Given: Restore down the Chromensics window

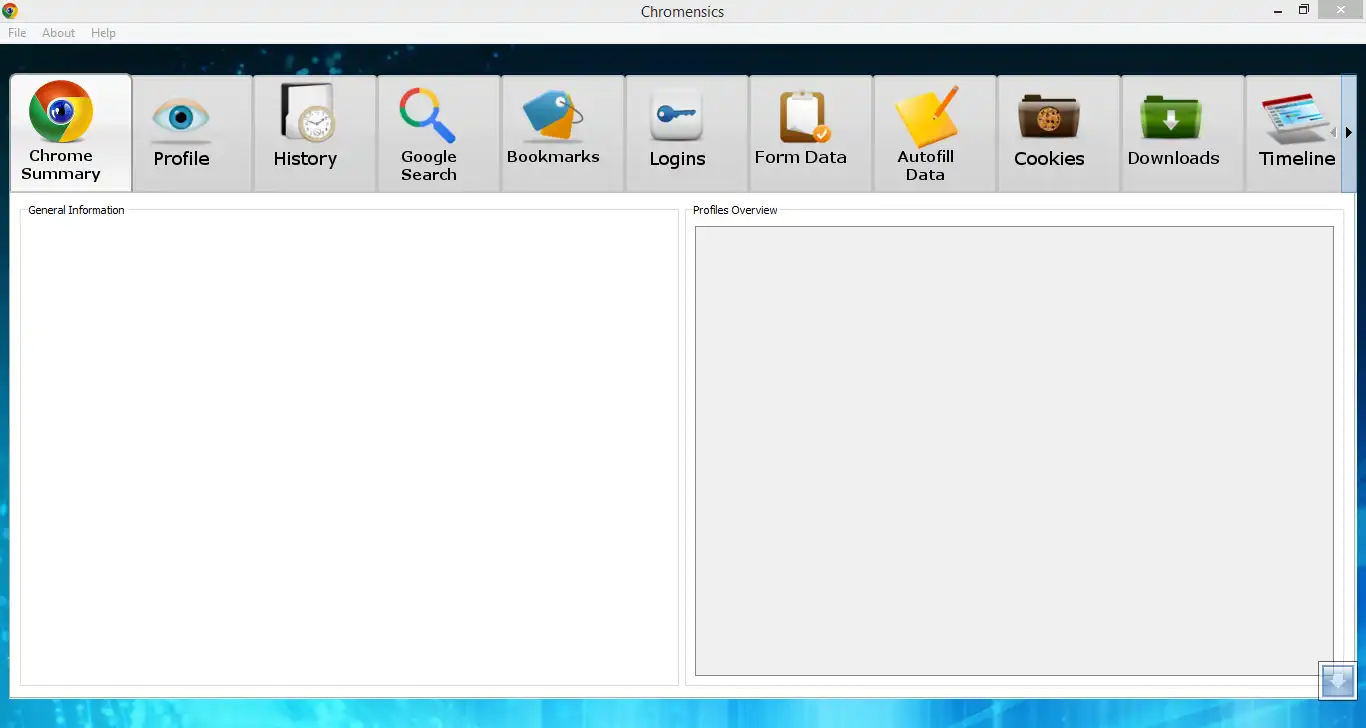Looking at the screenshot, I should [1304, 11].
